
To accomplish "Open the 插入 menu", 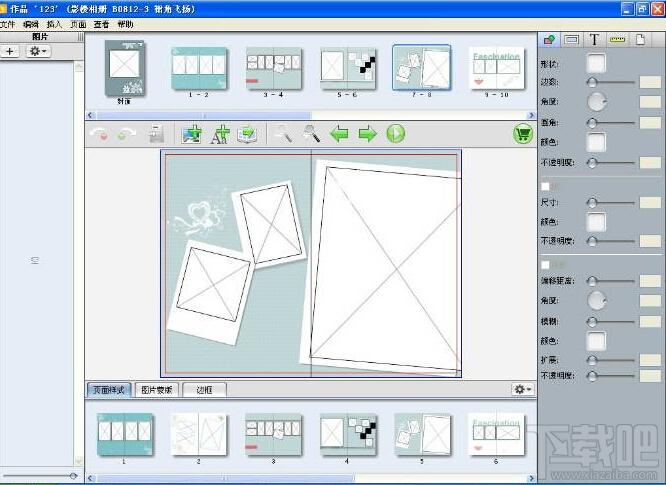I will (x=54, y=24).
